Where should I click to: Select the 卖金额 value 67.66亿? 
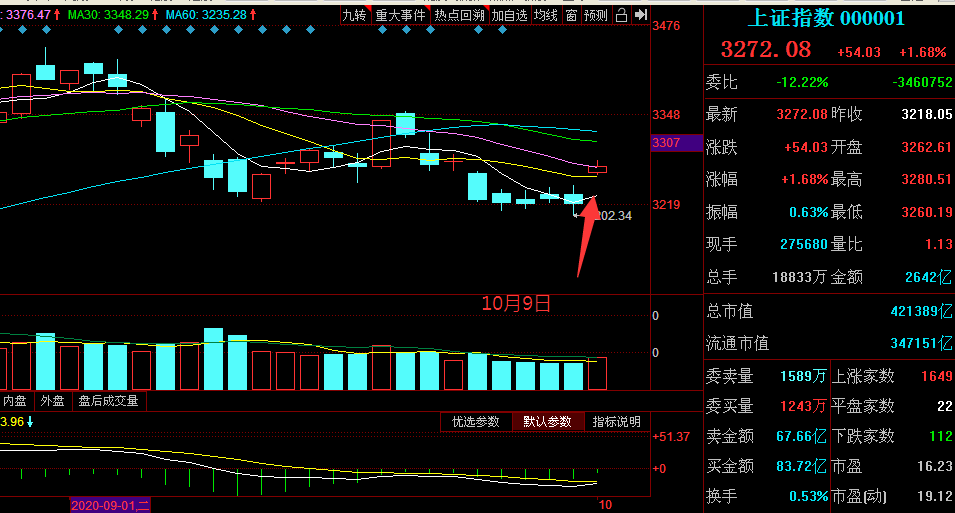point(802,436)
